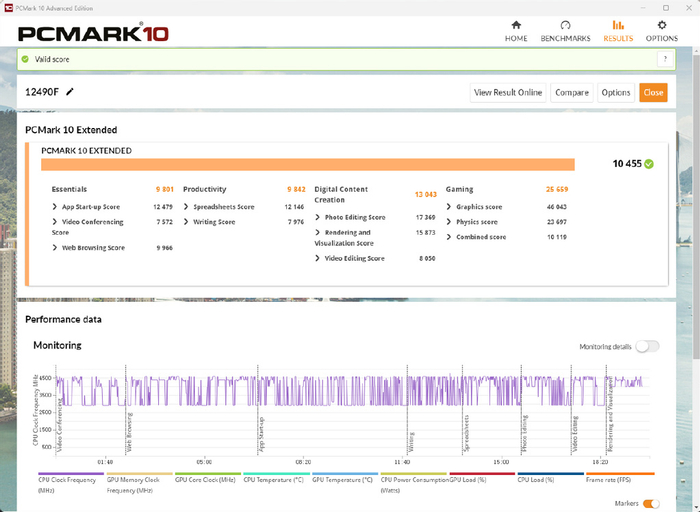Click the CPU Power Consumption legend swatch
The height and width of the screenshot is (512, 700).
click(x=413, y=474)
